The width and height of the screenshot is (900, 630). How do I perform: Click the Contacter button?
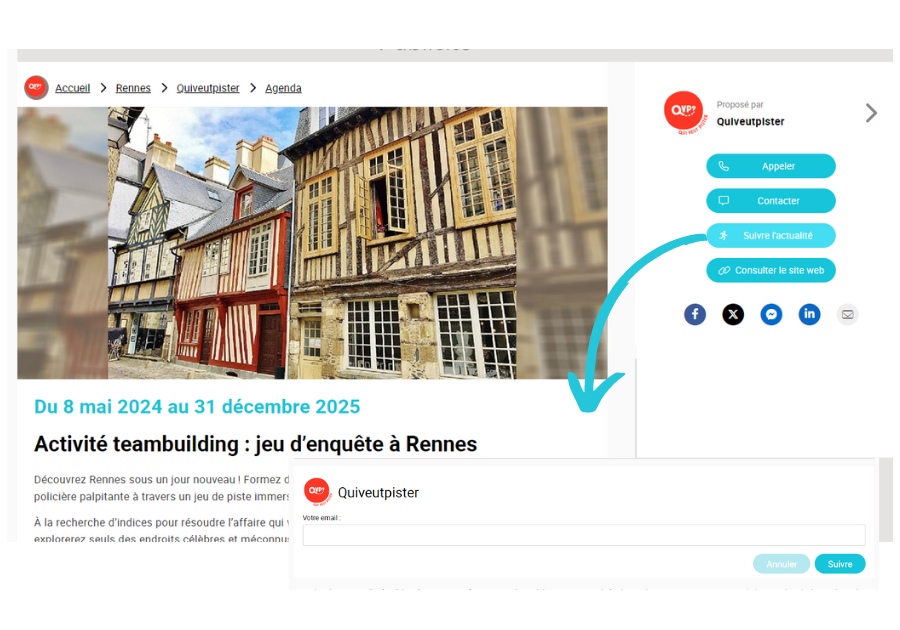pos(771,201)
